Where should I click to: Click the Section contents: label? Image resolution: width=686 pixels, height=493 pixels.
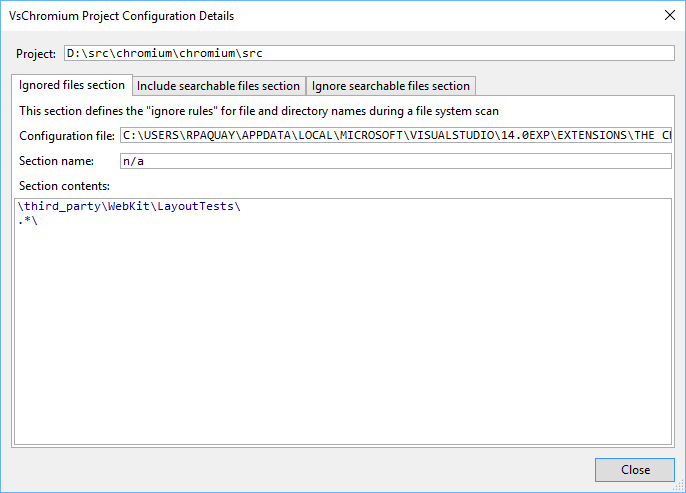(x=64, y=186)
